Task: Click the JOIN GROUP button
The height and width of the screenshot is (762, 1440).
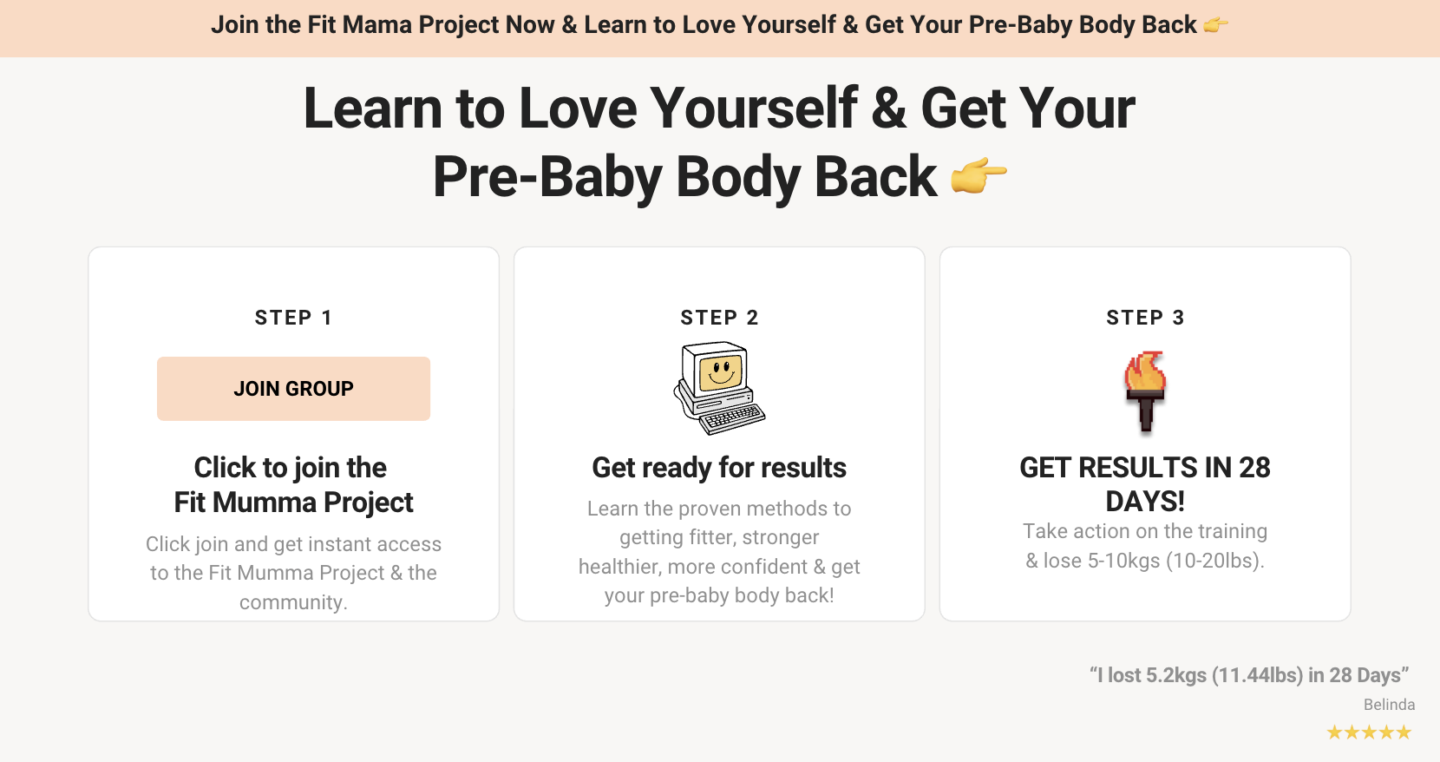Action: click(293, 388)
